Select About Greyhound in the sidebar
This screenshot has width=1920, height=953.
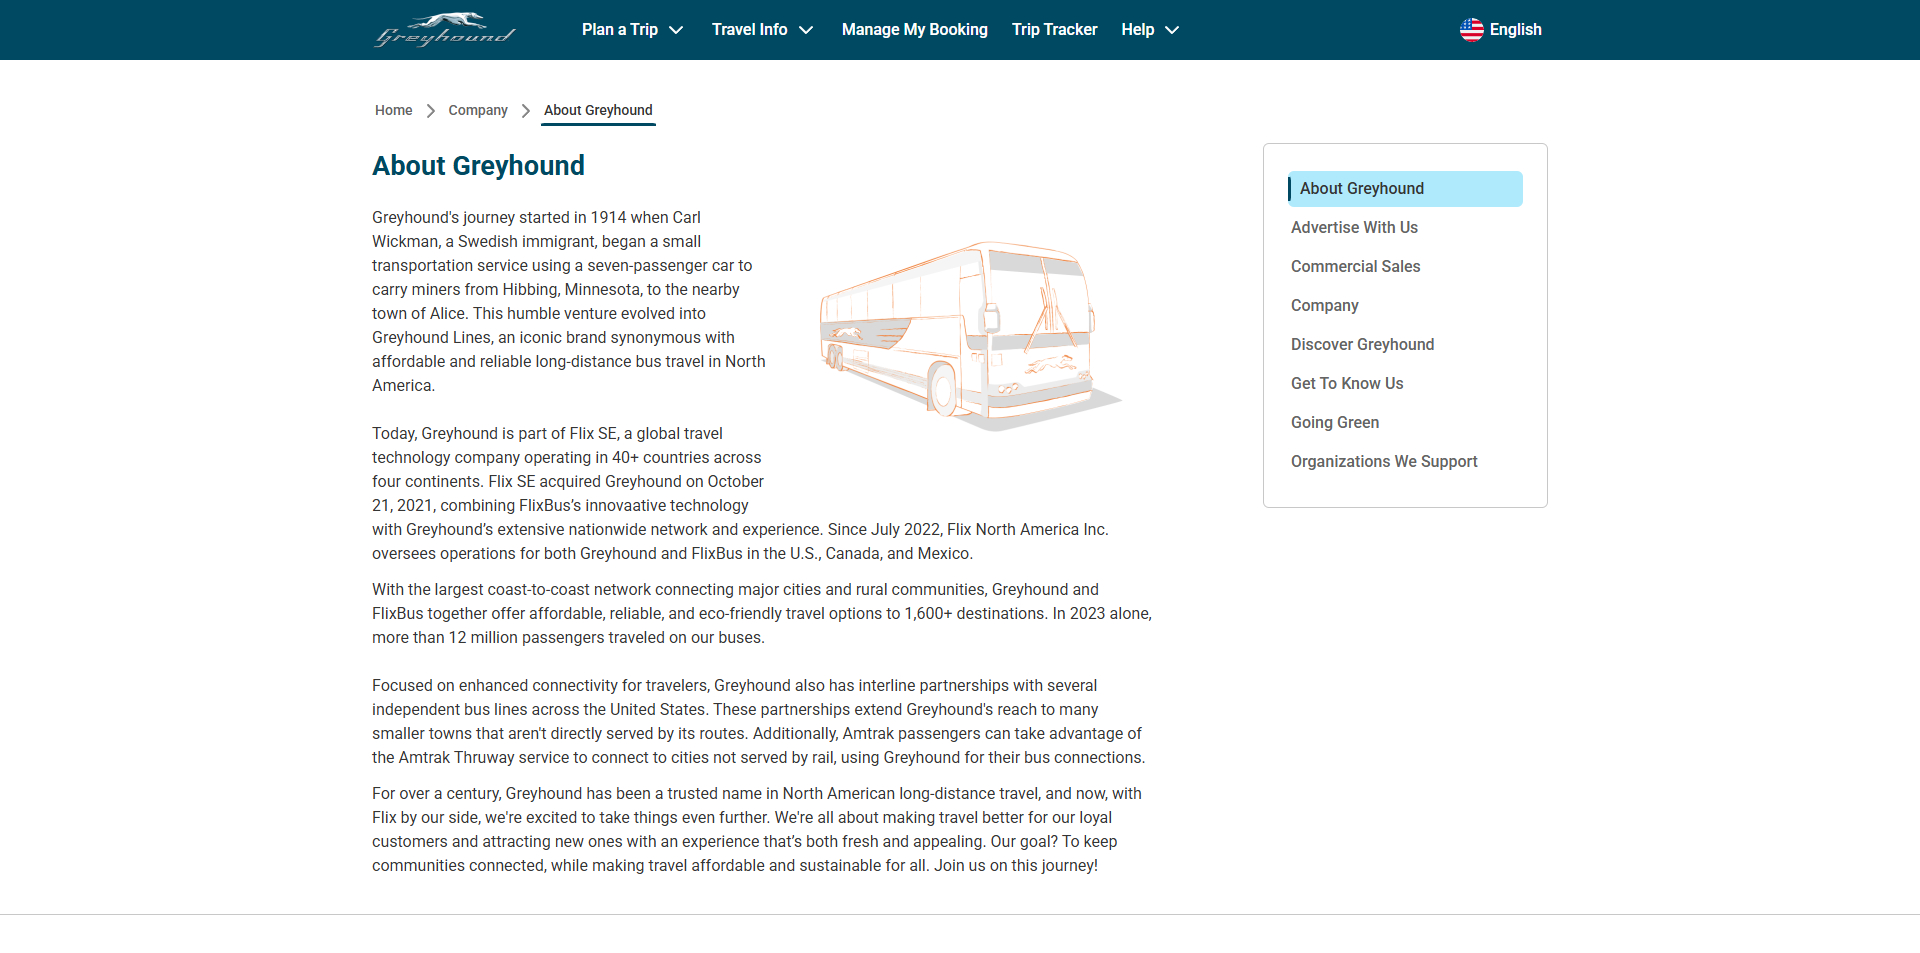click(x=1361, y=189)
